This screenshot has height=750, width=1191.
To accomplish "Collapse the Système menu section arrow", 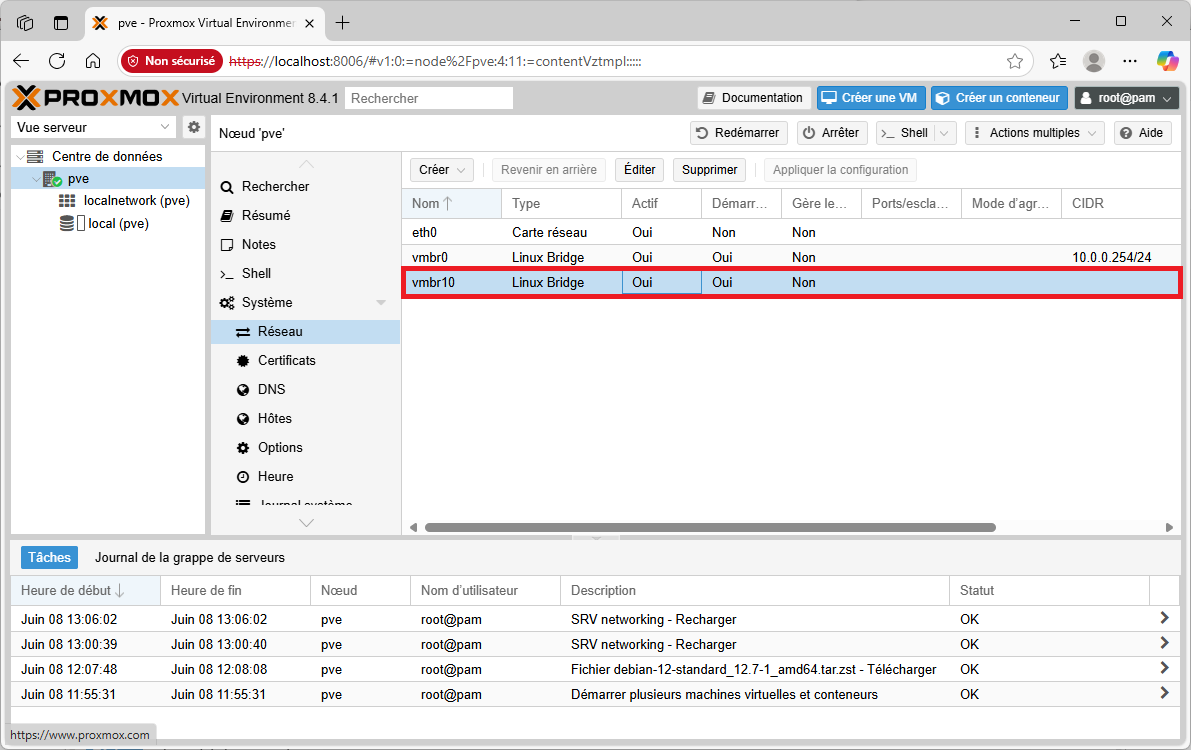I will [x=381, y=302].
